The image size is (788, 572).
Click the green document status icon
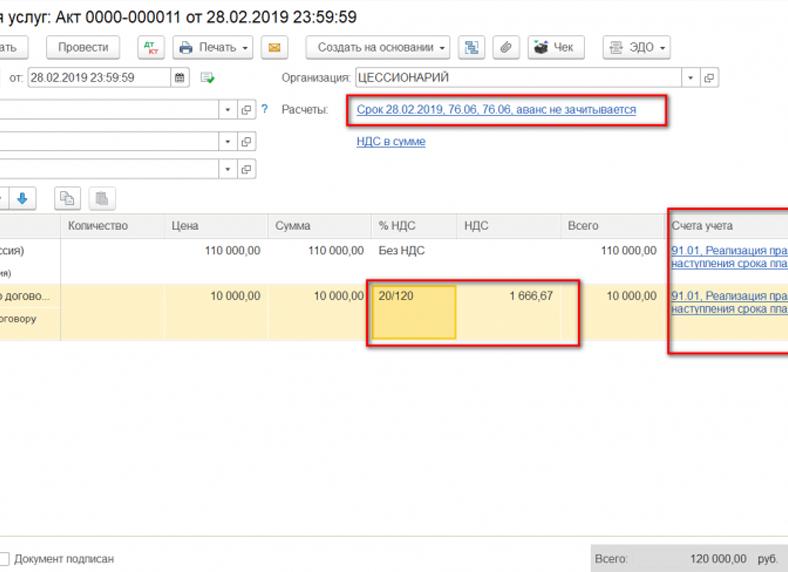[207, 77]
